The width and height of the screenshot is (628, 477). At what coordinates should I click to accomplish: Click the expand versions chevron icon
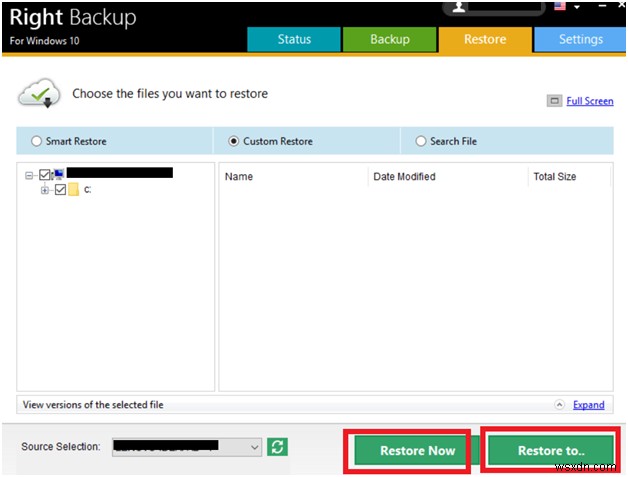pyautogui.click(x=560, y=405)
